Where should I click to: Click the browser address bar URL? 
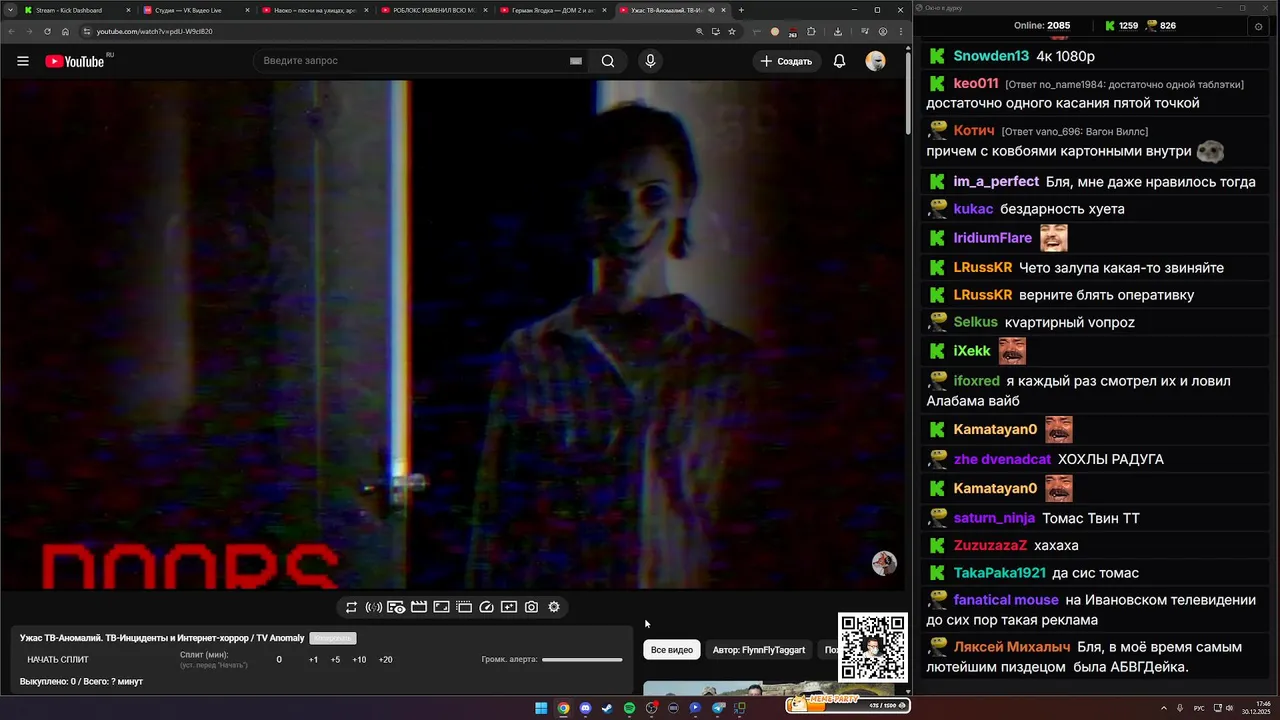[x=154, y=31]
